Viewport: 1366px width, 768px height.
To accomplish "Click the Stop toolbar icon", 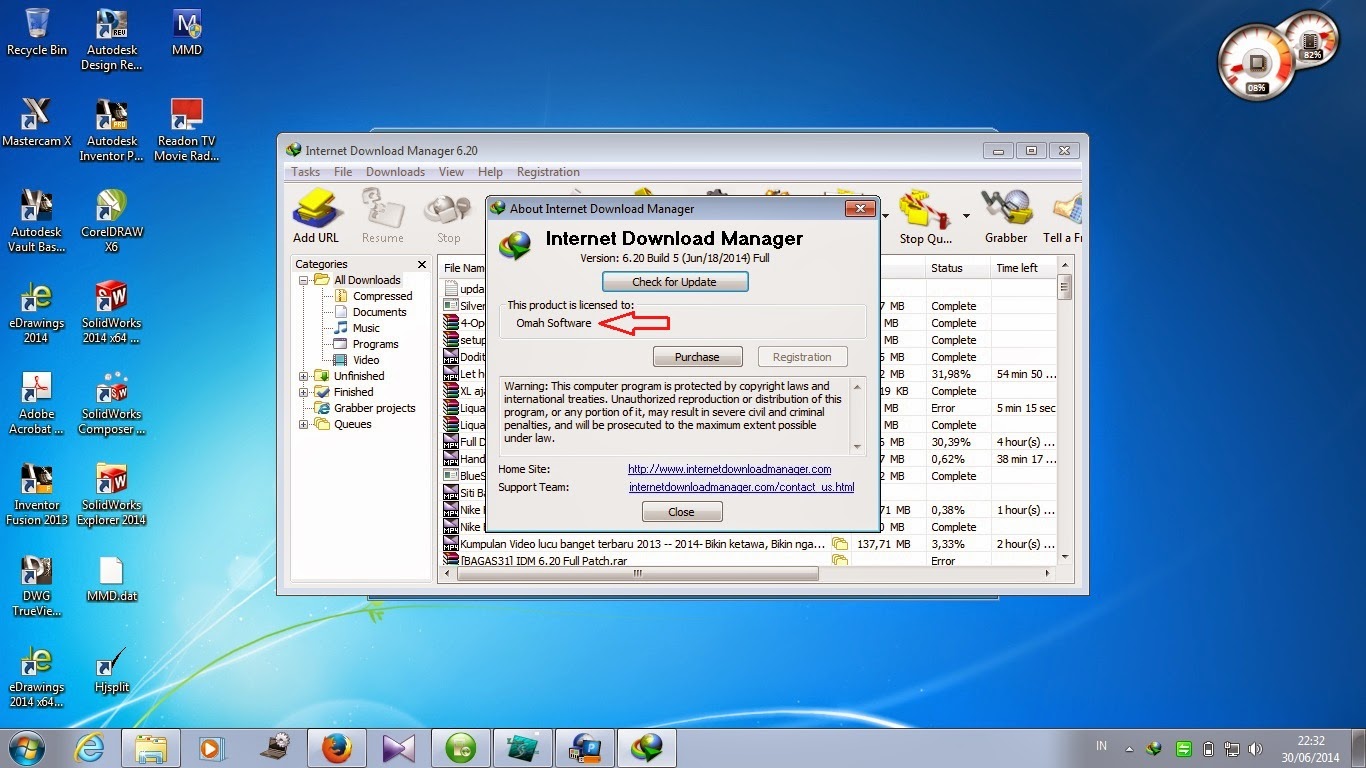I will [448, 217].
